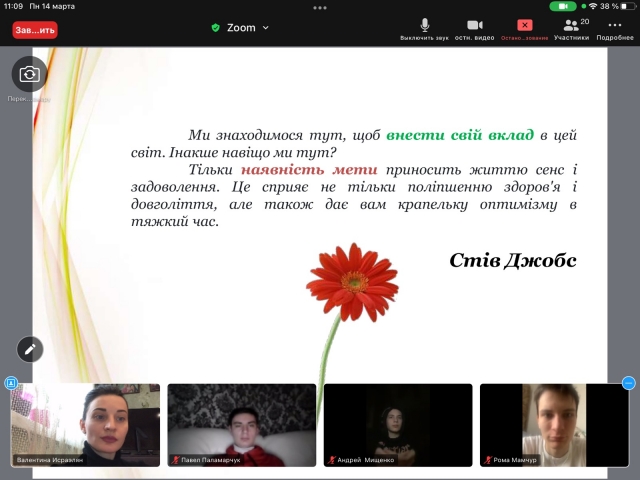The width and height of the screenshot is (640, 480).
Task: Select Валентина Исраелян video thumbnail
Action: (85, 425)
